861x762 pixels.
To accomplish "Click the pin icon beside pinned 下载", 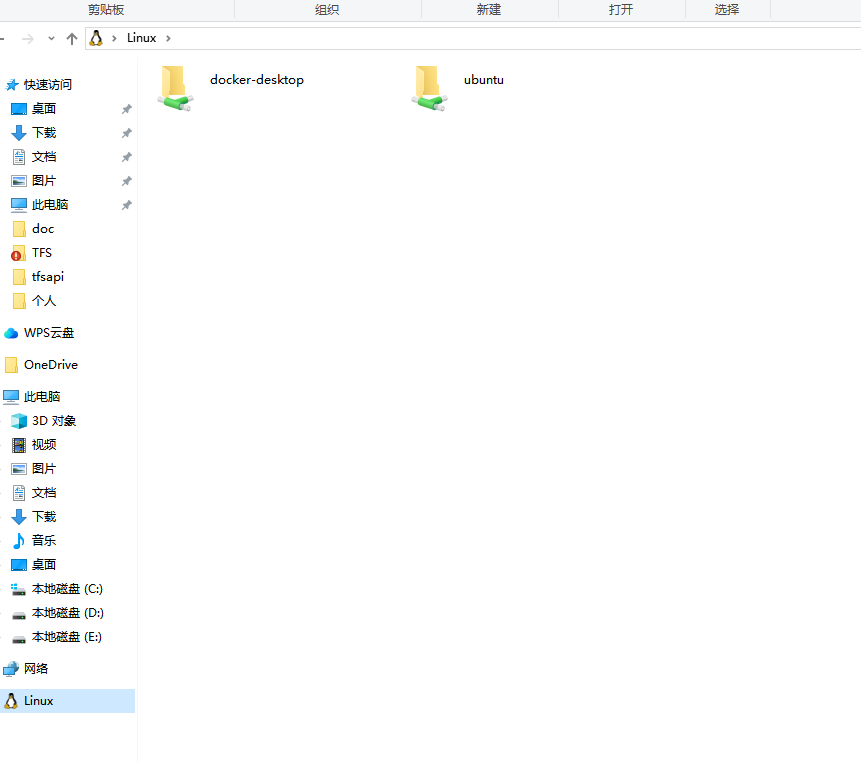I will (x=127, y=133).
